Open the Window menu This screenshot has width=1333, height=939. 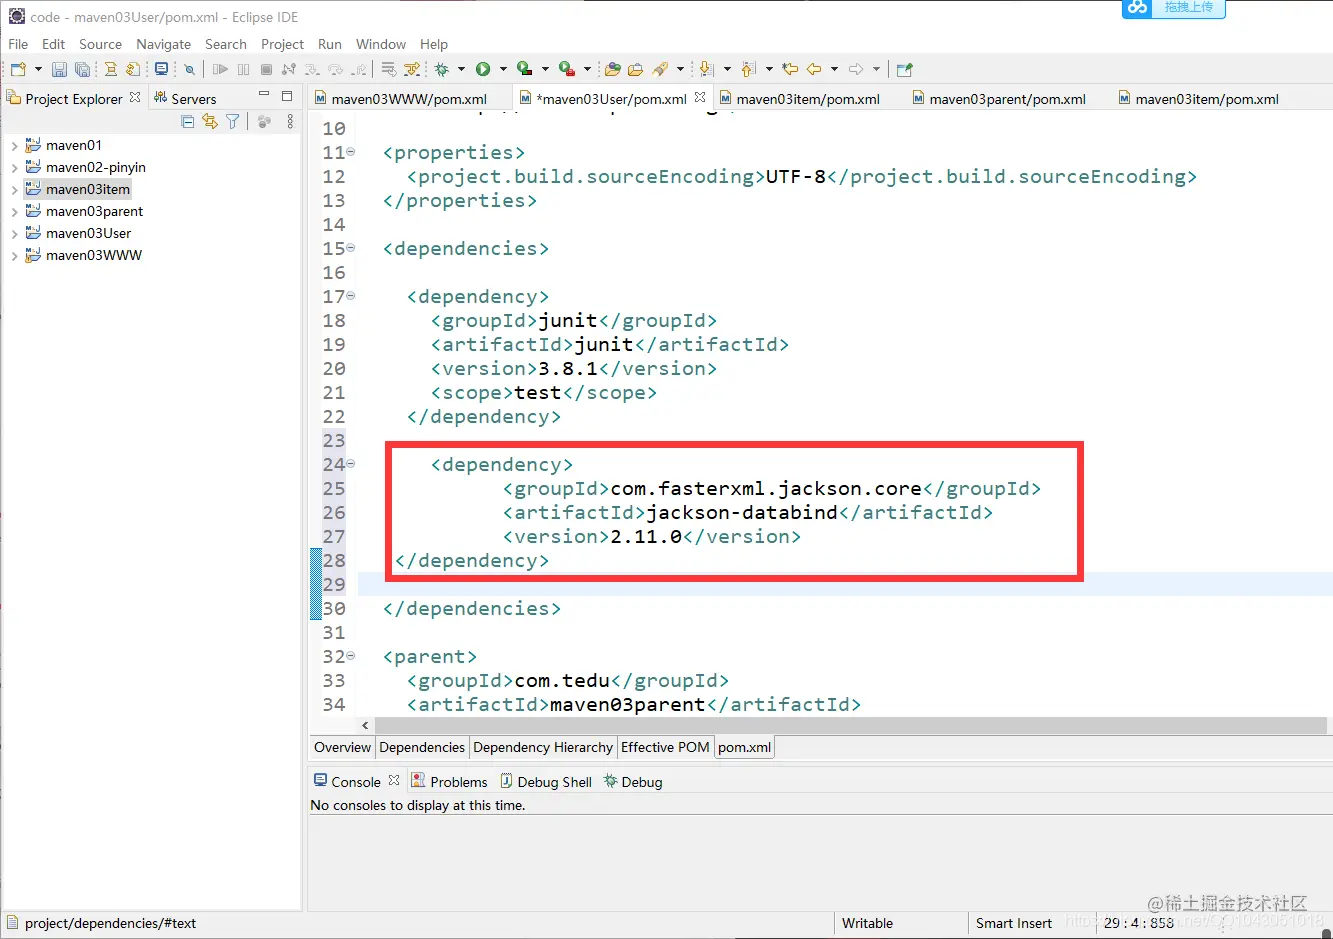(381, 44)
